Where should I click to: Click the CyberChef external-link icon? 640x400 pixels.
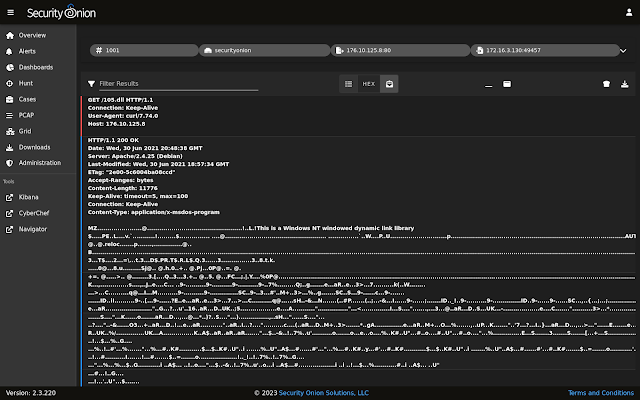(x=9, y=213)
